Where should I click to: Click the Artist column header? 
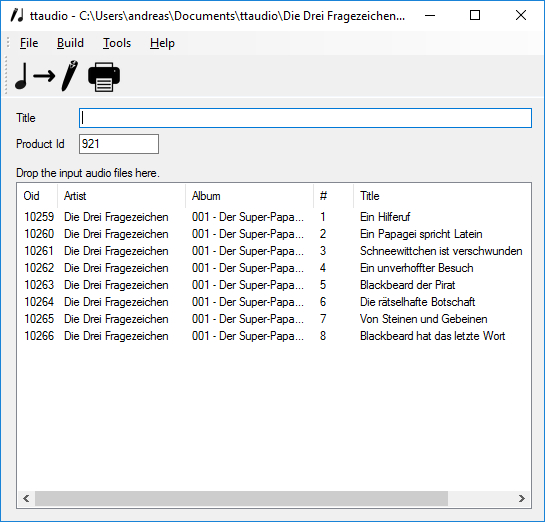click(x=121, y=196)
